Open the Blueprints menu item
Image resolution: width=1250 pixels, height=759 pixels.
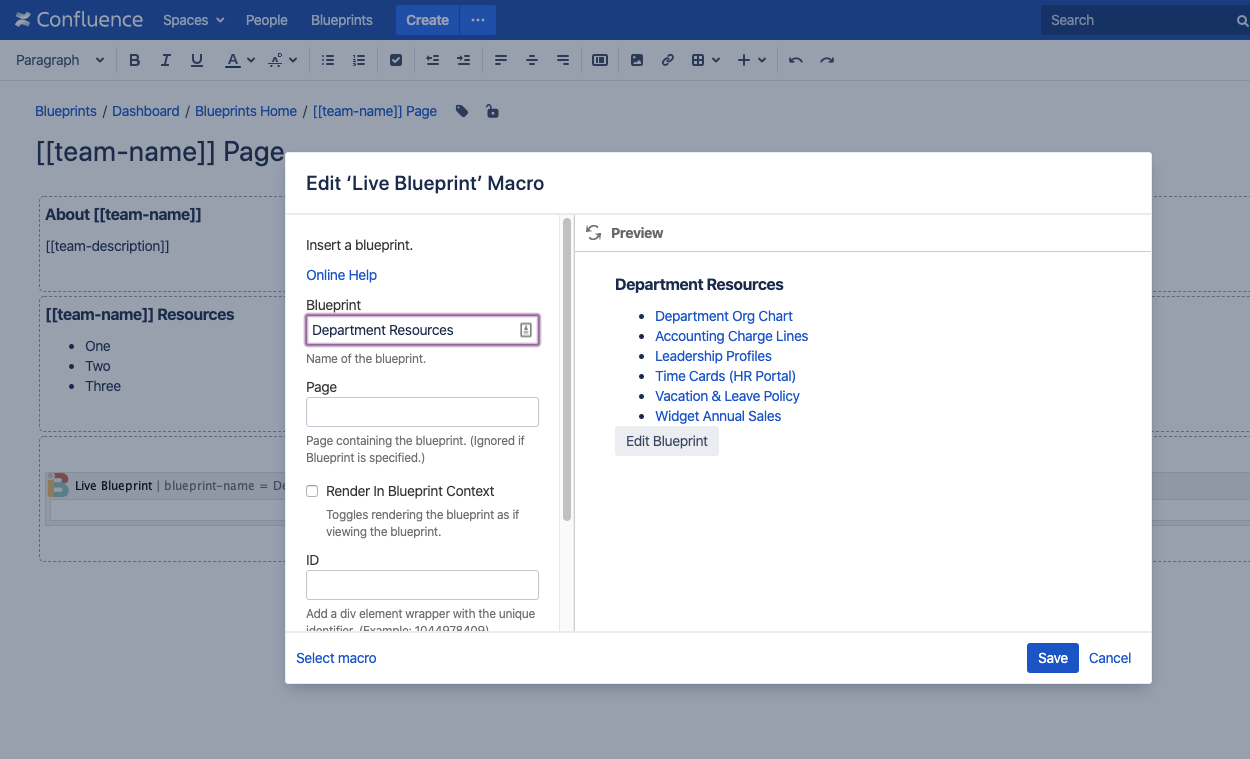342,20
